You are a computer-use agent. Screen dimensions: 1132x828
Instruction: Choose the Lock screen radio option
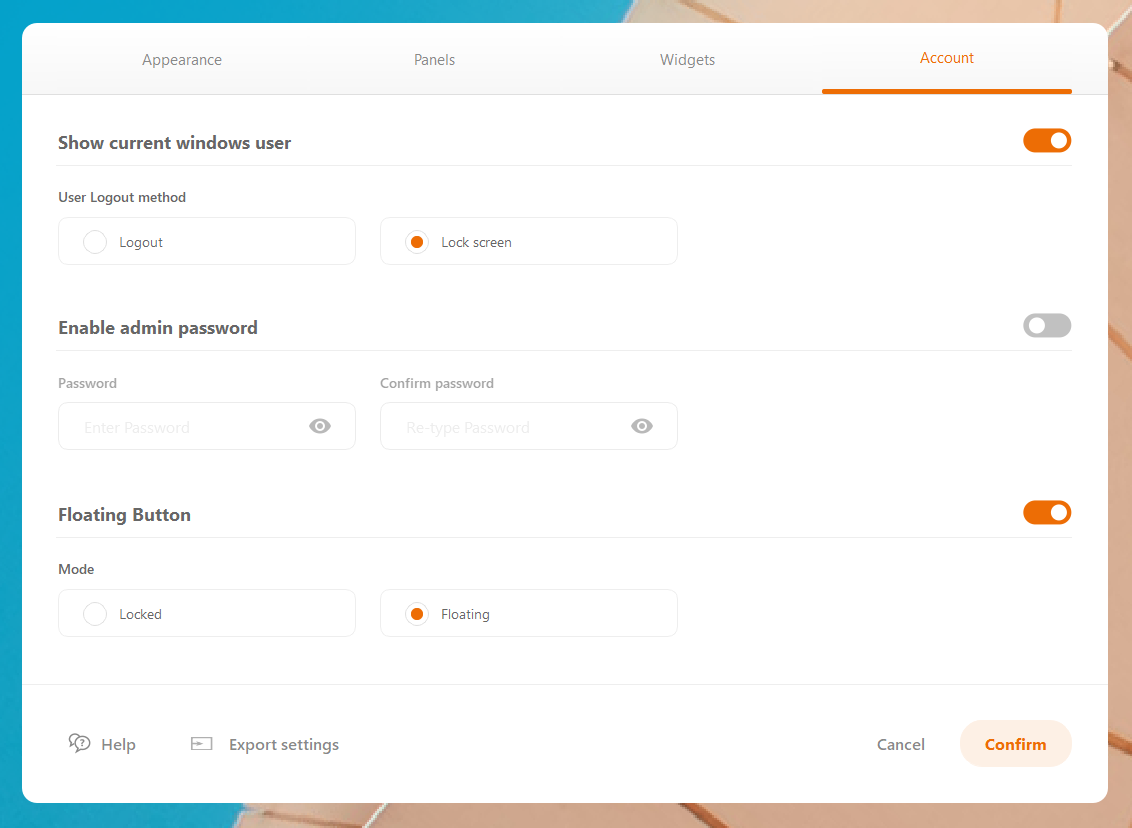[x=417, y=242]
